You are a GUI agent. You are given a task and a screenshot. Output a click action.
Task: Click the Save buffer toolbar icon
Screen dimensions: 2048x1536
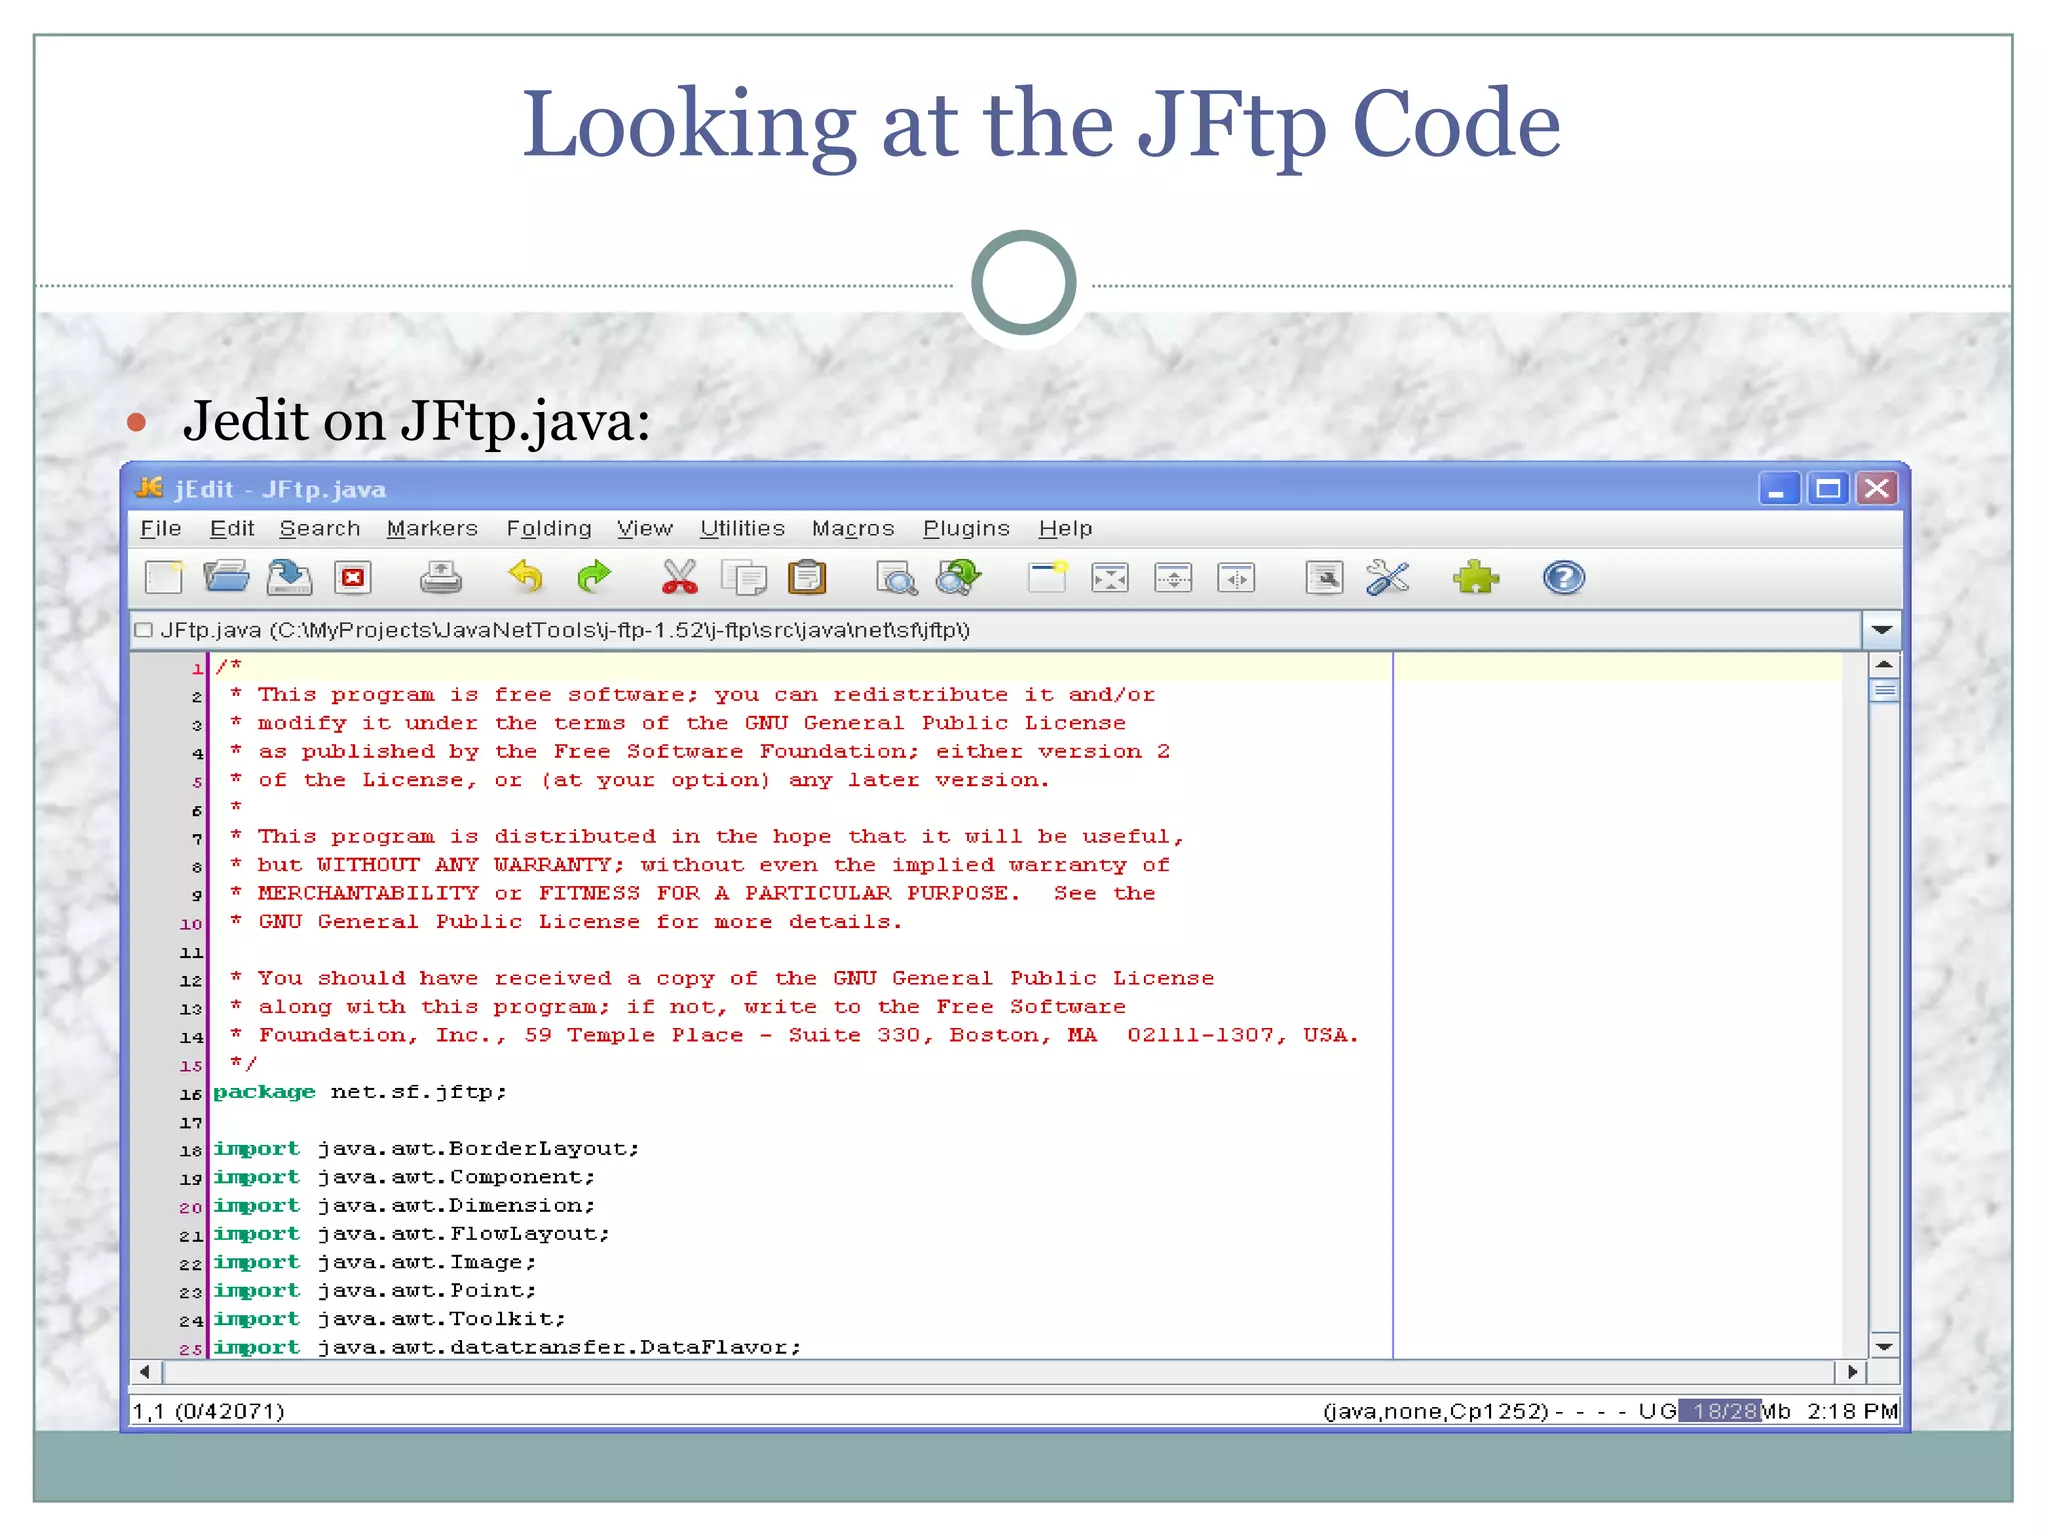(x=289, y=577)
